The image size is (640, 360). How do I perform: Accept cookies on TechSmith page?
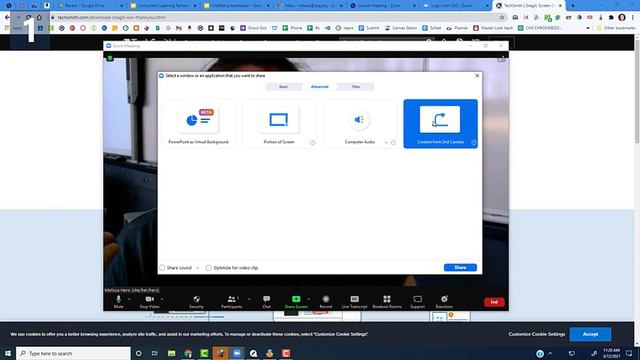pyautogui.click(x=590, y=334)
